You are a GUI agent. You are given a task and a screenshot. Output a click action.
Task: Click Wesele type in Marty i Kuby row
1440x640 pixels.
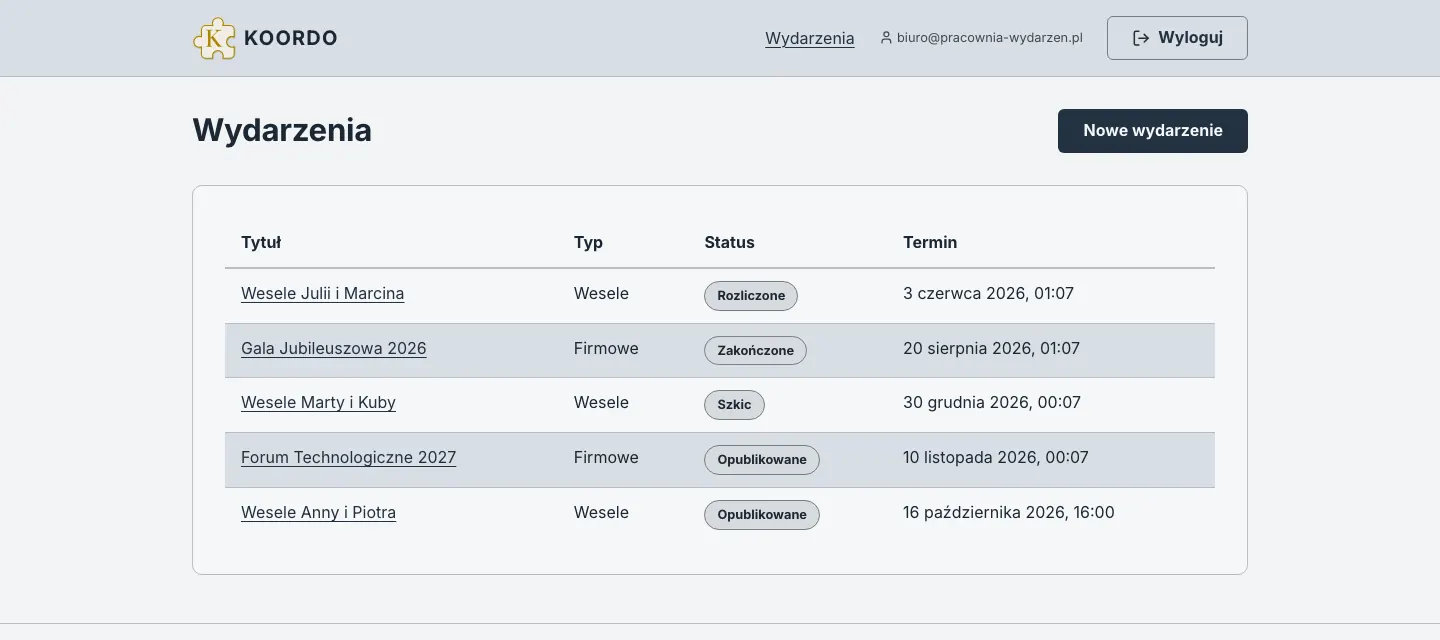[601, 403]
